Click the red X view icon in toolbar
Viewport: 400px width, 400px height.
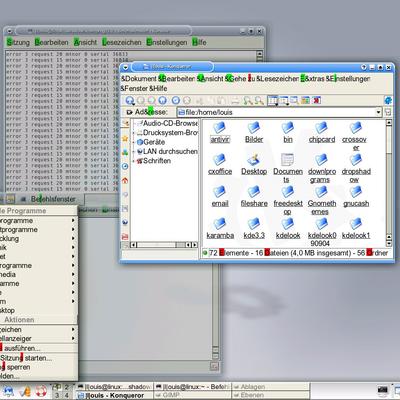[316, 100]
